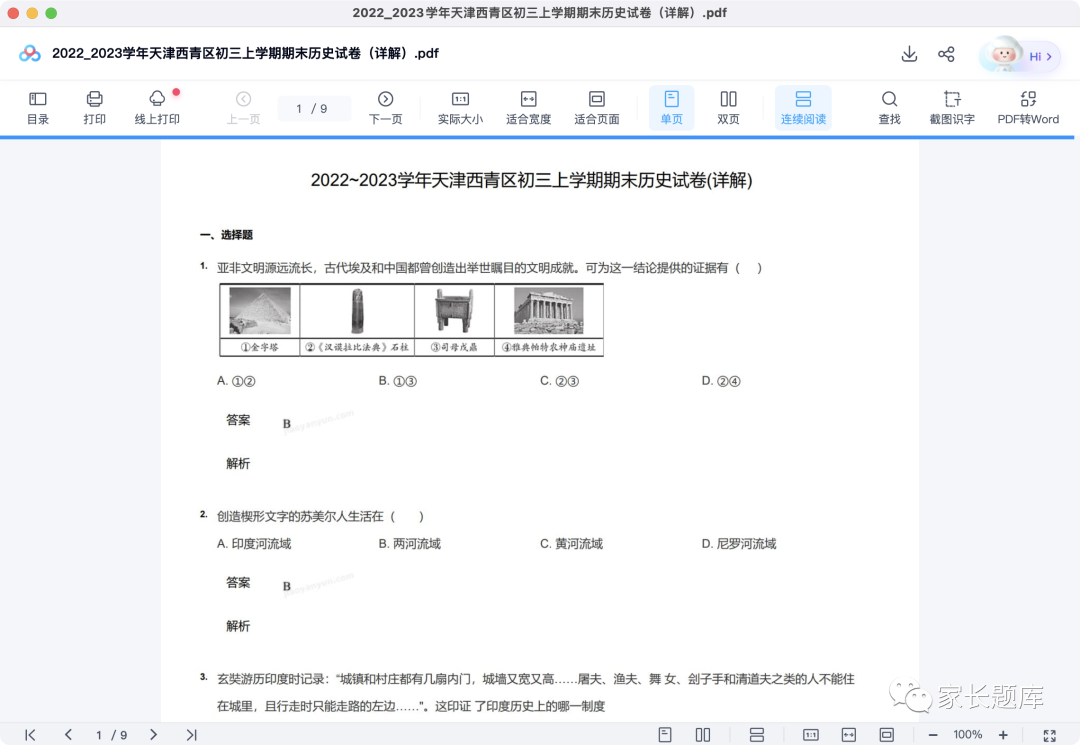Click option A. 印度河流域
The image size is (1080, 745).
254,544
